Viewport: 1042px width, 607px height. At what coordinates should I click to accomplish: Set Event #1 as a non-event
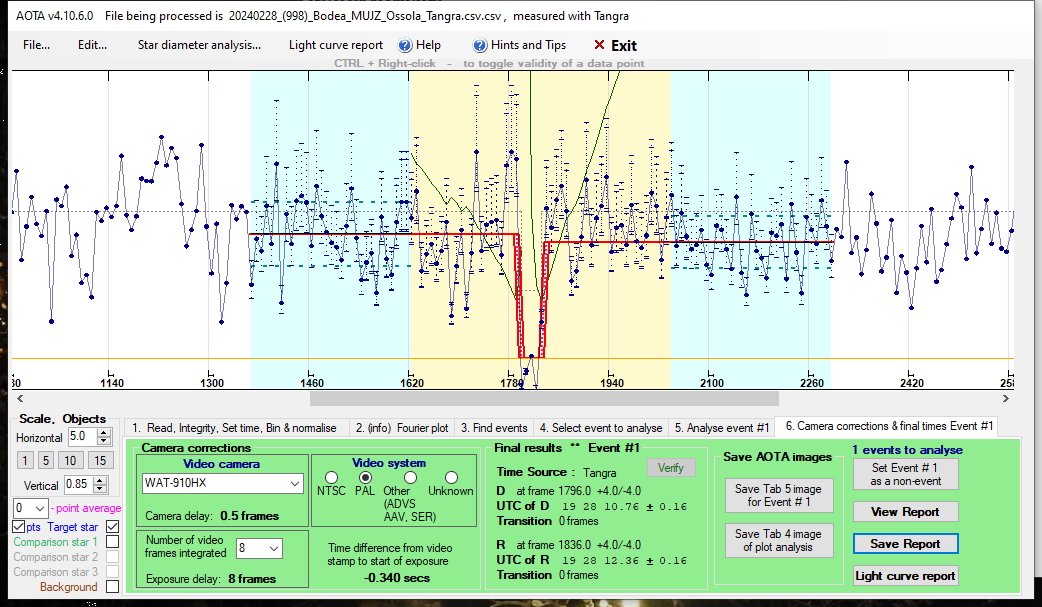(906, 474)
